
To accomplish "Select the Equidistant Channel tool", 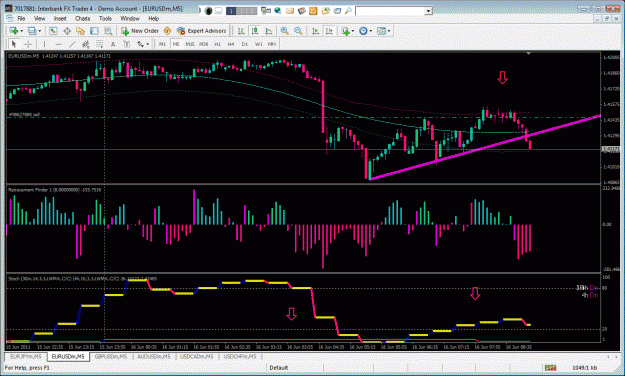I will click(x=86, y=44).
